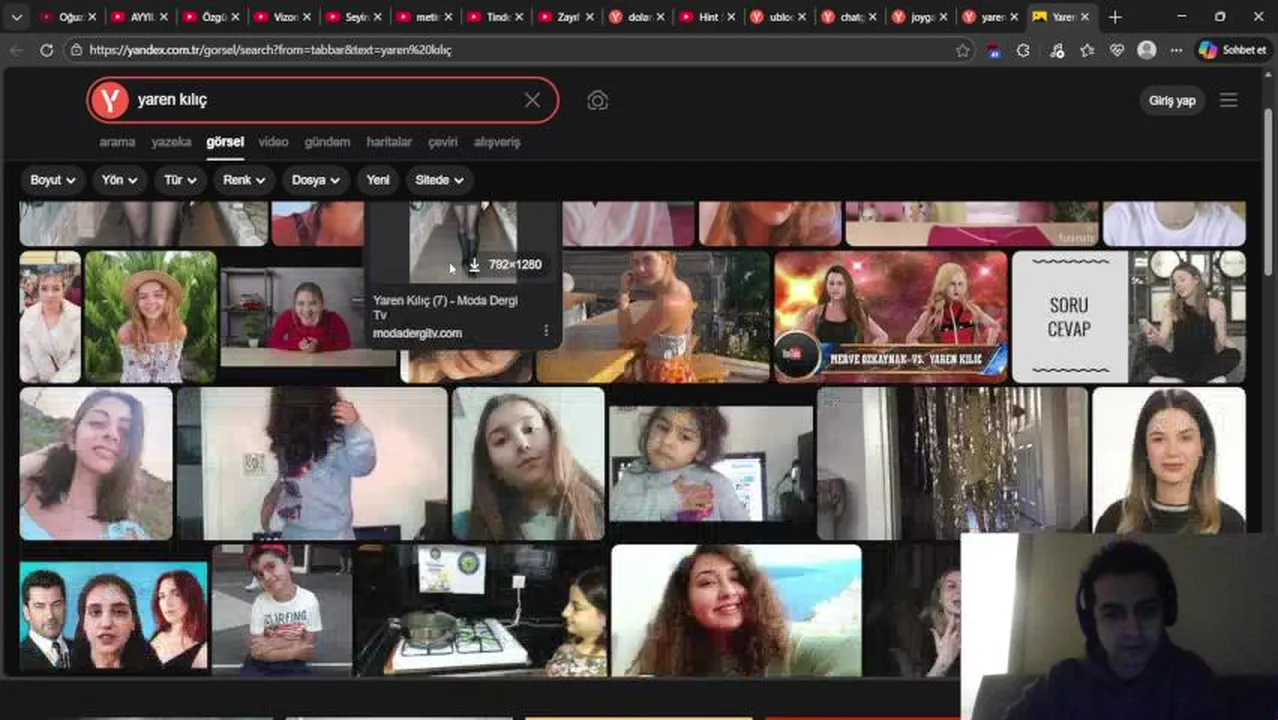Open the thumbnail showing a gas stove
Image resolution: width=1278 pixels, height=720 pixels.
(x=483, y=610)
